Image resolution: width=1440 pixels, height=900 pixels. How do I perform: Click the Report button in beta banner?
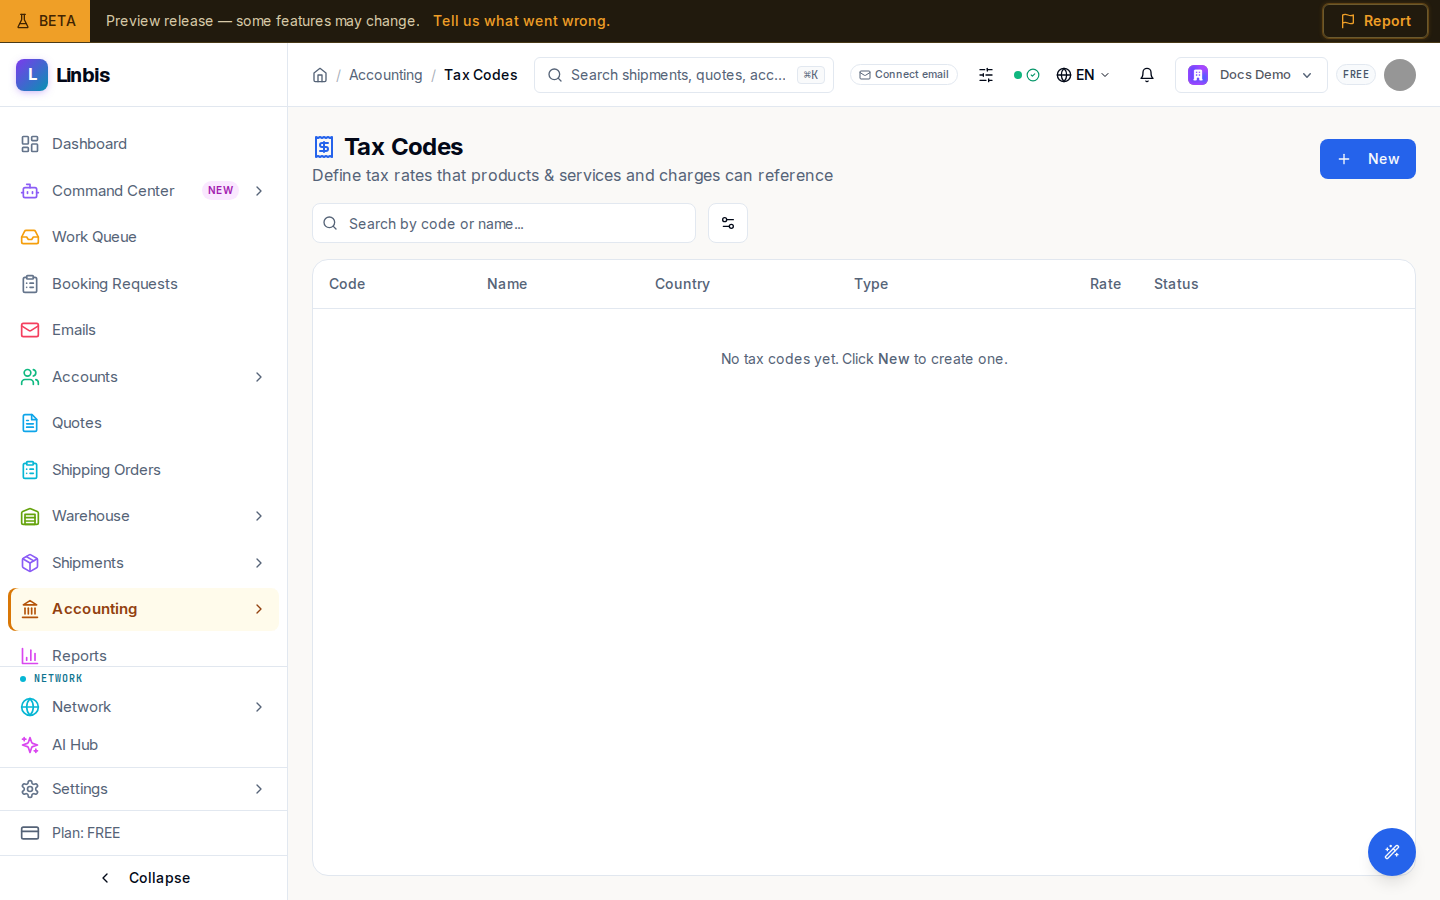1375,21
